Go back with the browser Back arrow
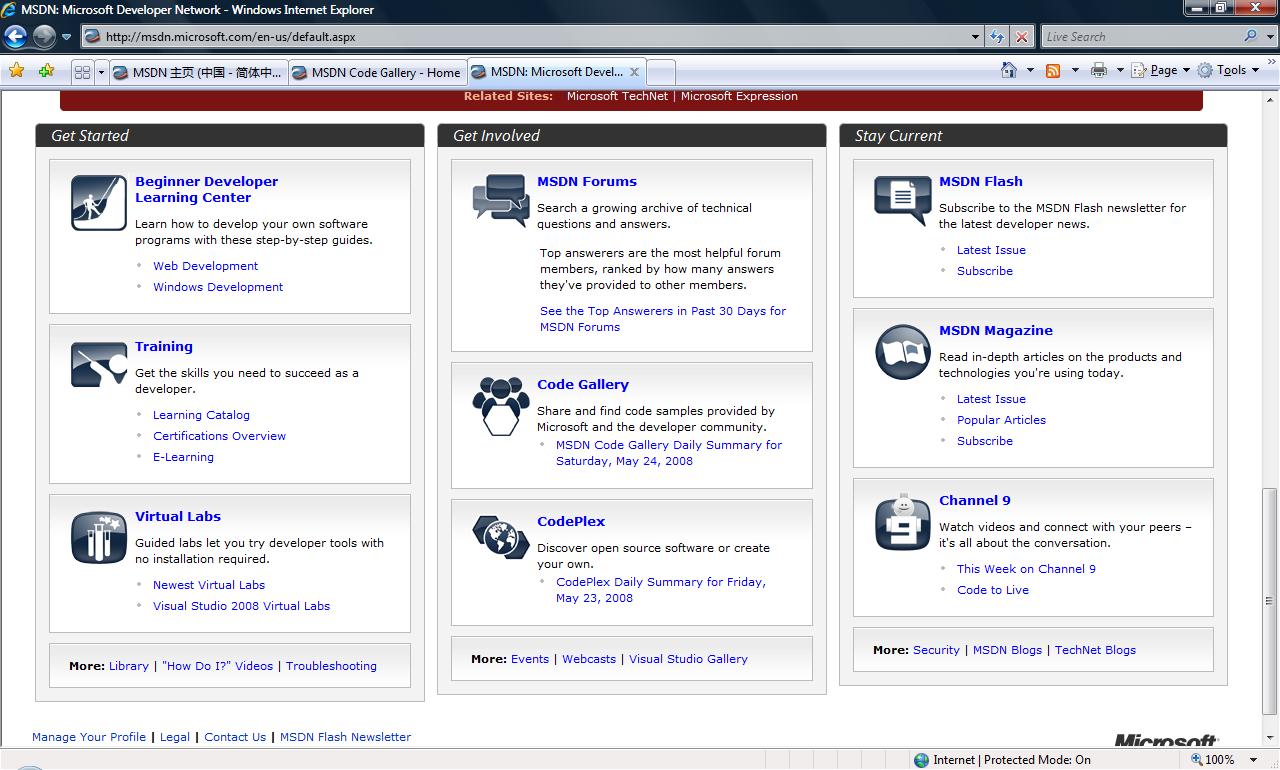The width and height of the screenshot is (1280, 770). point(15,37)
